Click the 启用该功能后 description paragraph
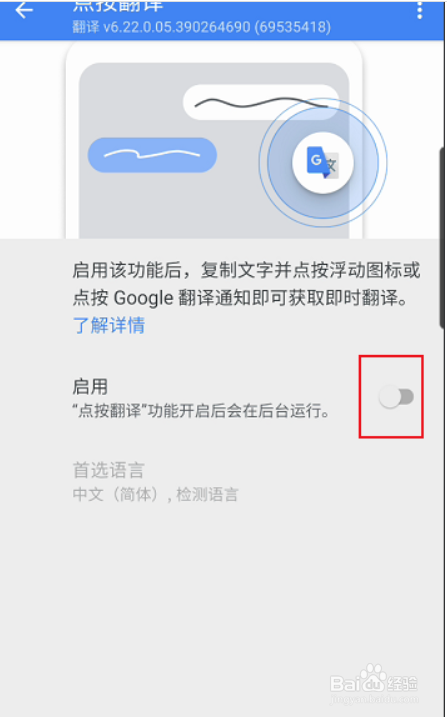447x717 pixels. (x=246, y=285)
